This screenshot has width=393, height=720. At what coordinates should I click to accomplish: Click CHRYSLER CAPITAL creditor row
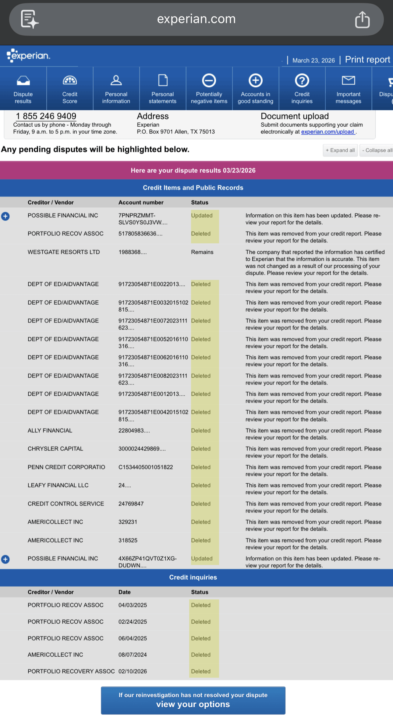coord(55,449)
